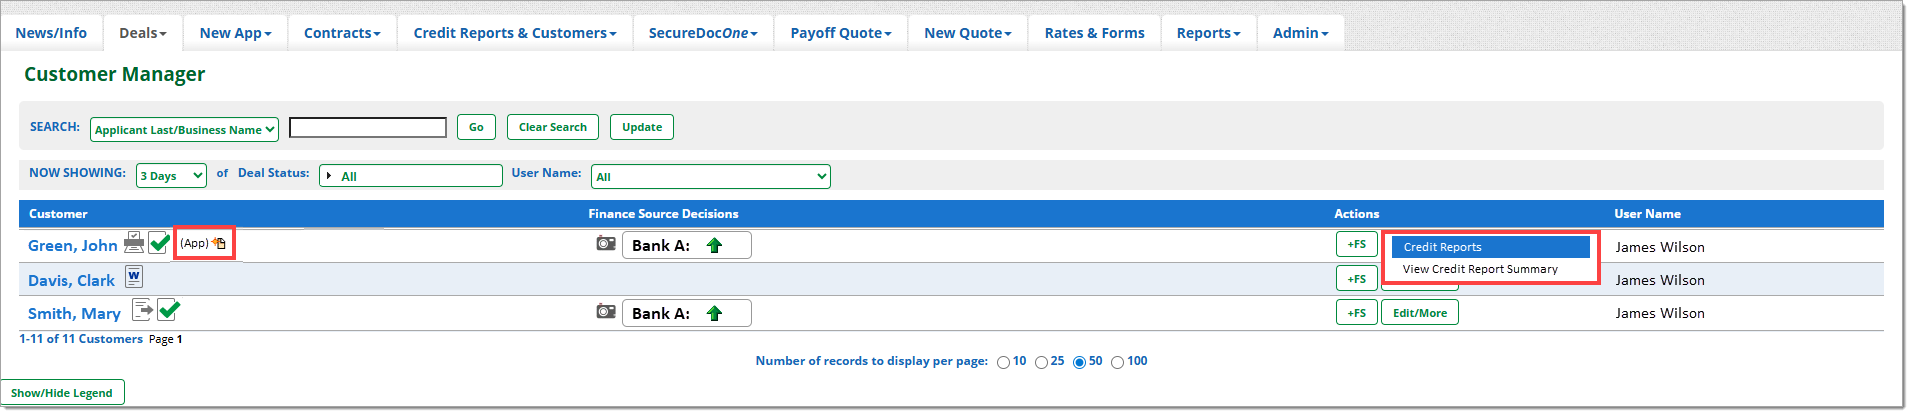The image size is (1910, 414).
Task: Open the Applicant Last/Business Name search dropdown
Action: pos(184,130)
